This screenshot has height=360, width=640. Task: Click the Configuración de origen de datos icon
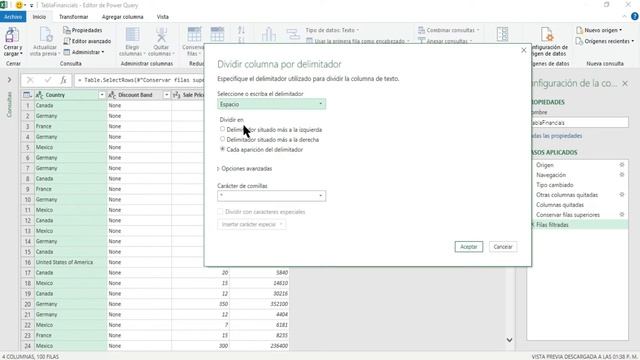(547, 35)
